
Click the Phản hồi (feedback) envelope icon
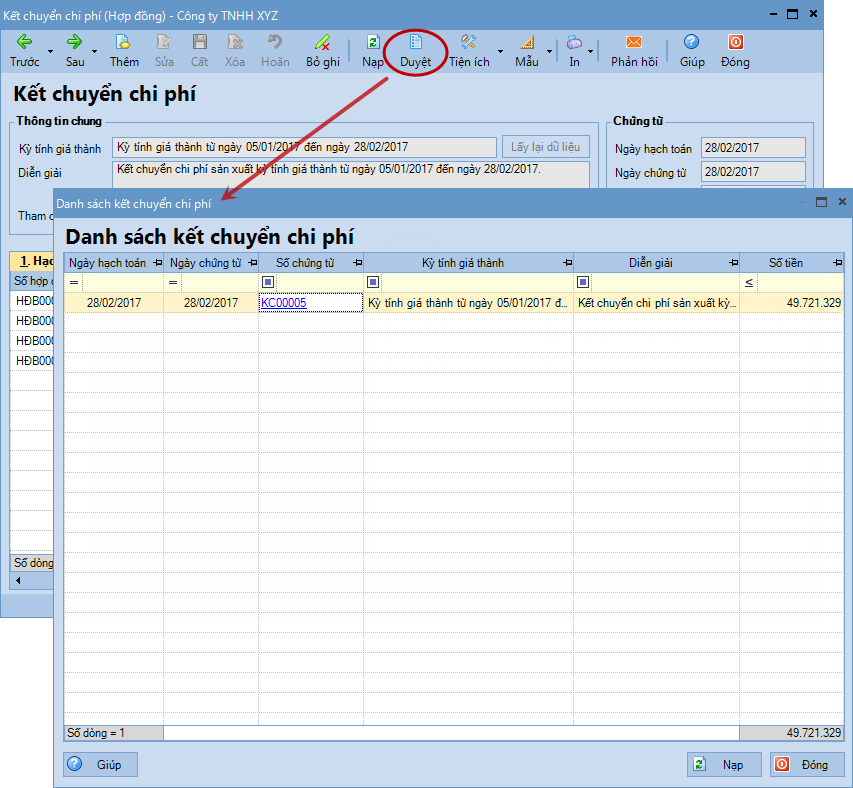(x=634, y=42)
